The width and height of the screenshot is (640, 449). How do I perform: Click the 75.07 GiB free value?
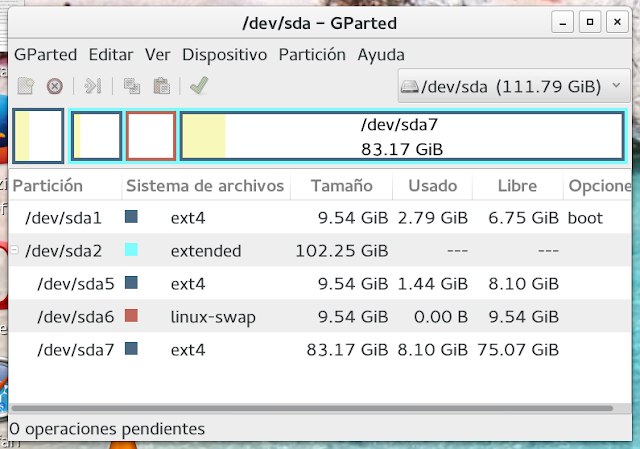(x=518, y=350)
